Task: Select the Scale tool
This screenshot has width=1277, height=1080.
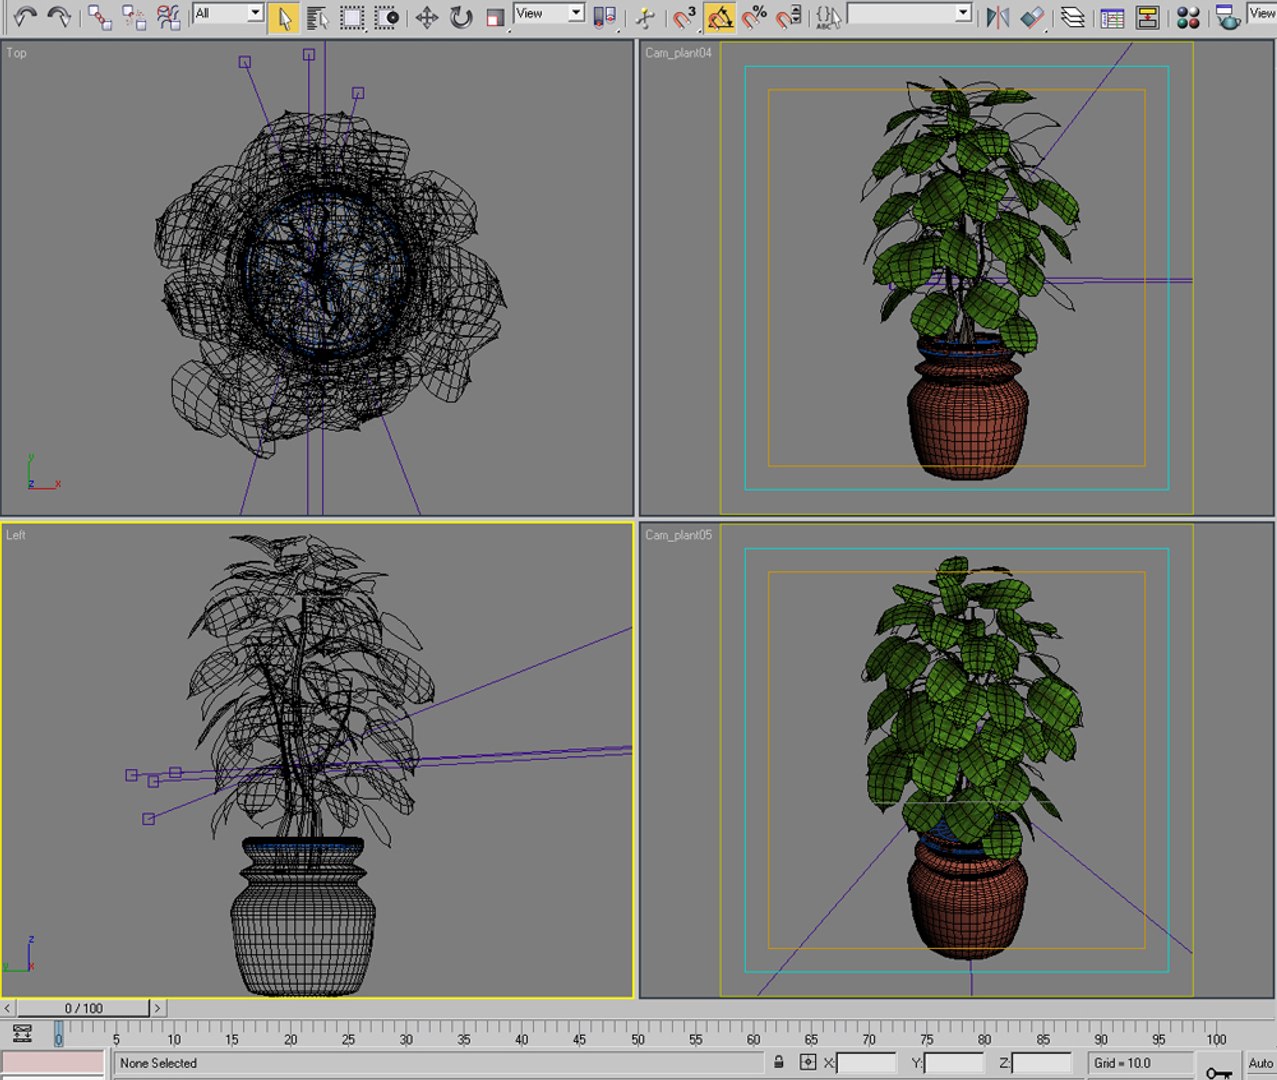Action: [x=495, y=17]
